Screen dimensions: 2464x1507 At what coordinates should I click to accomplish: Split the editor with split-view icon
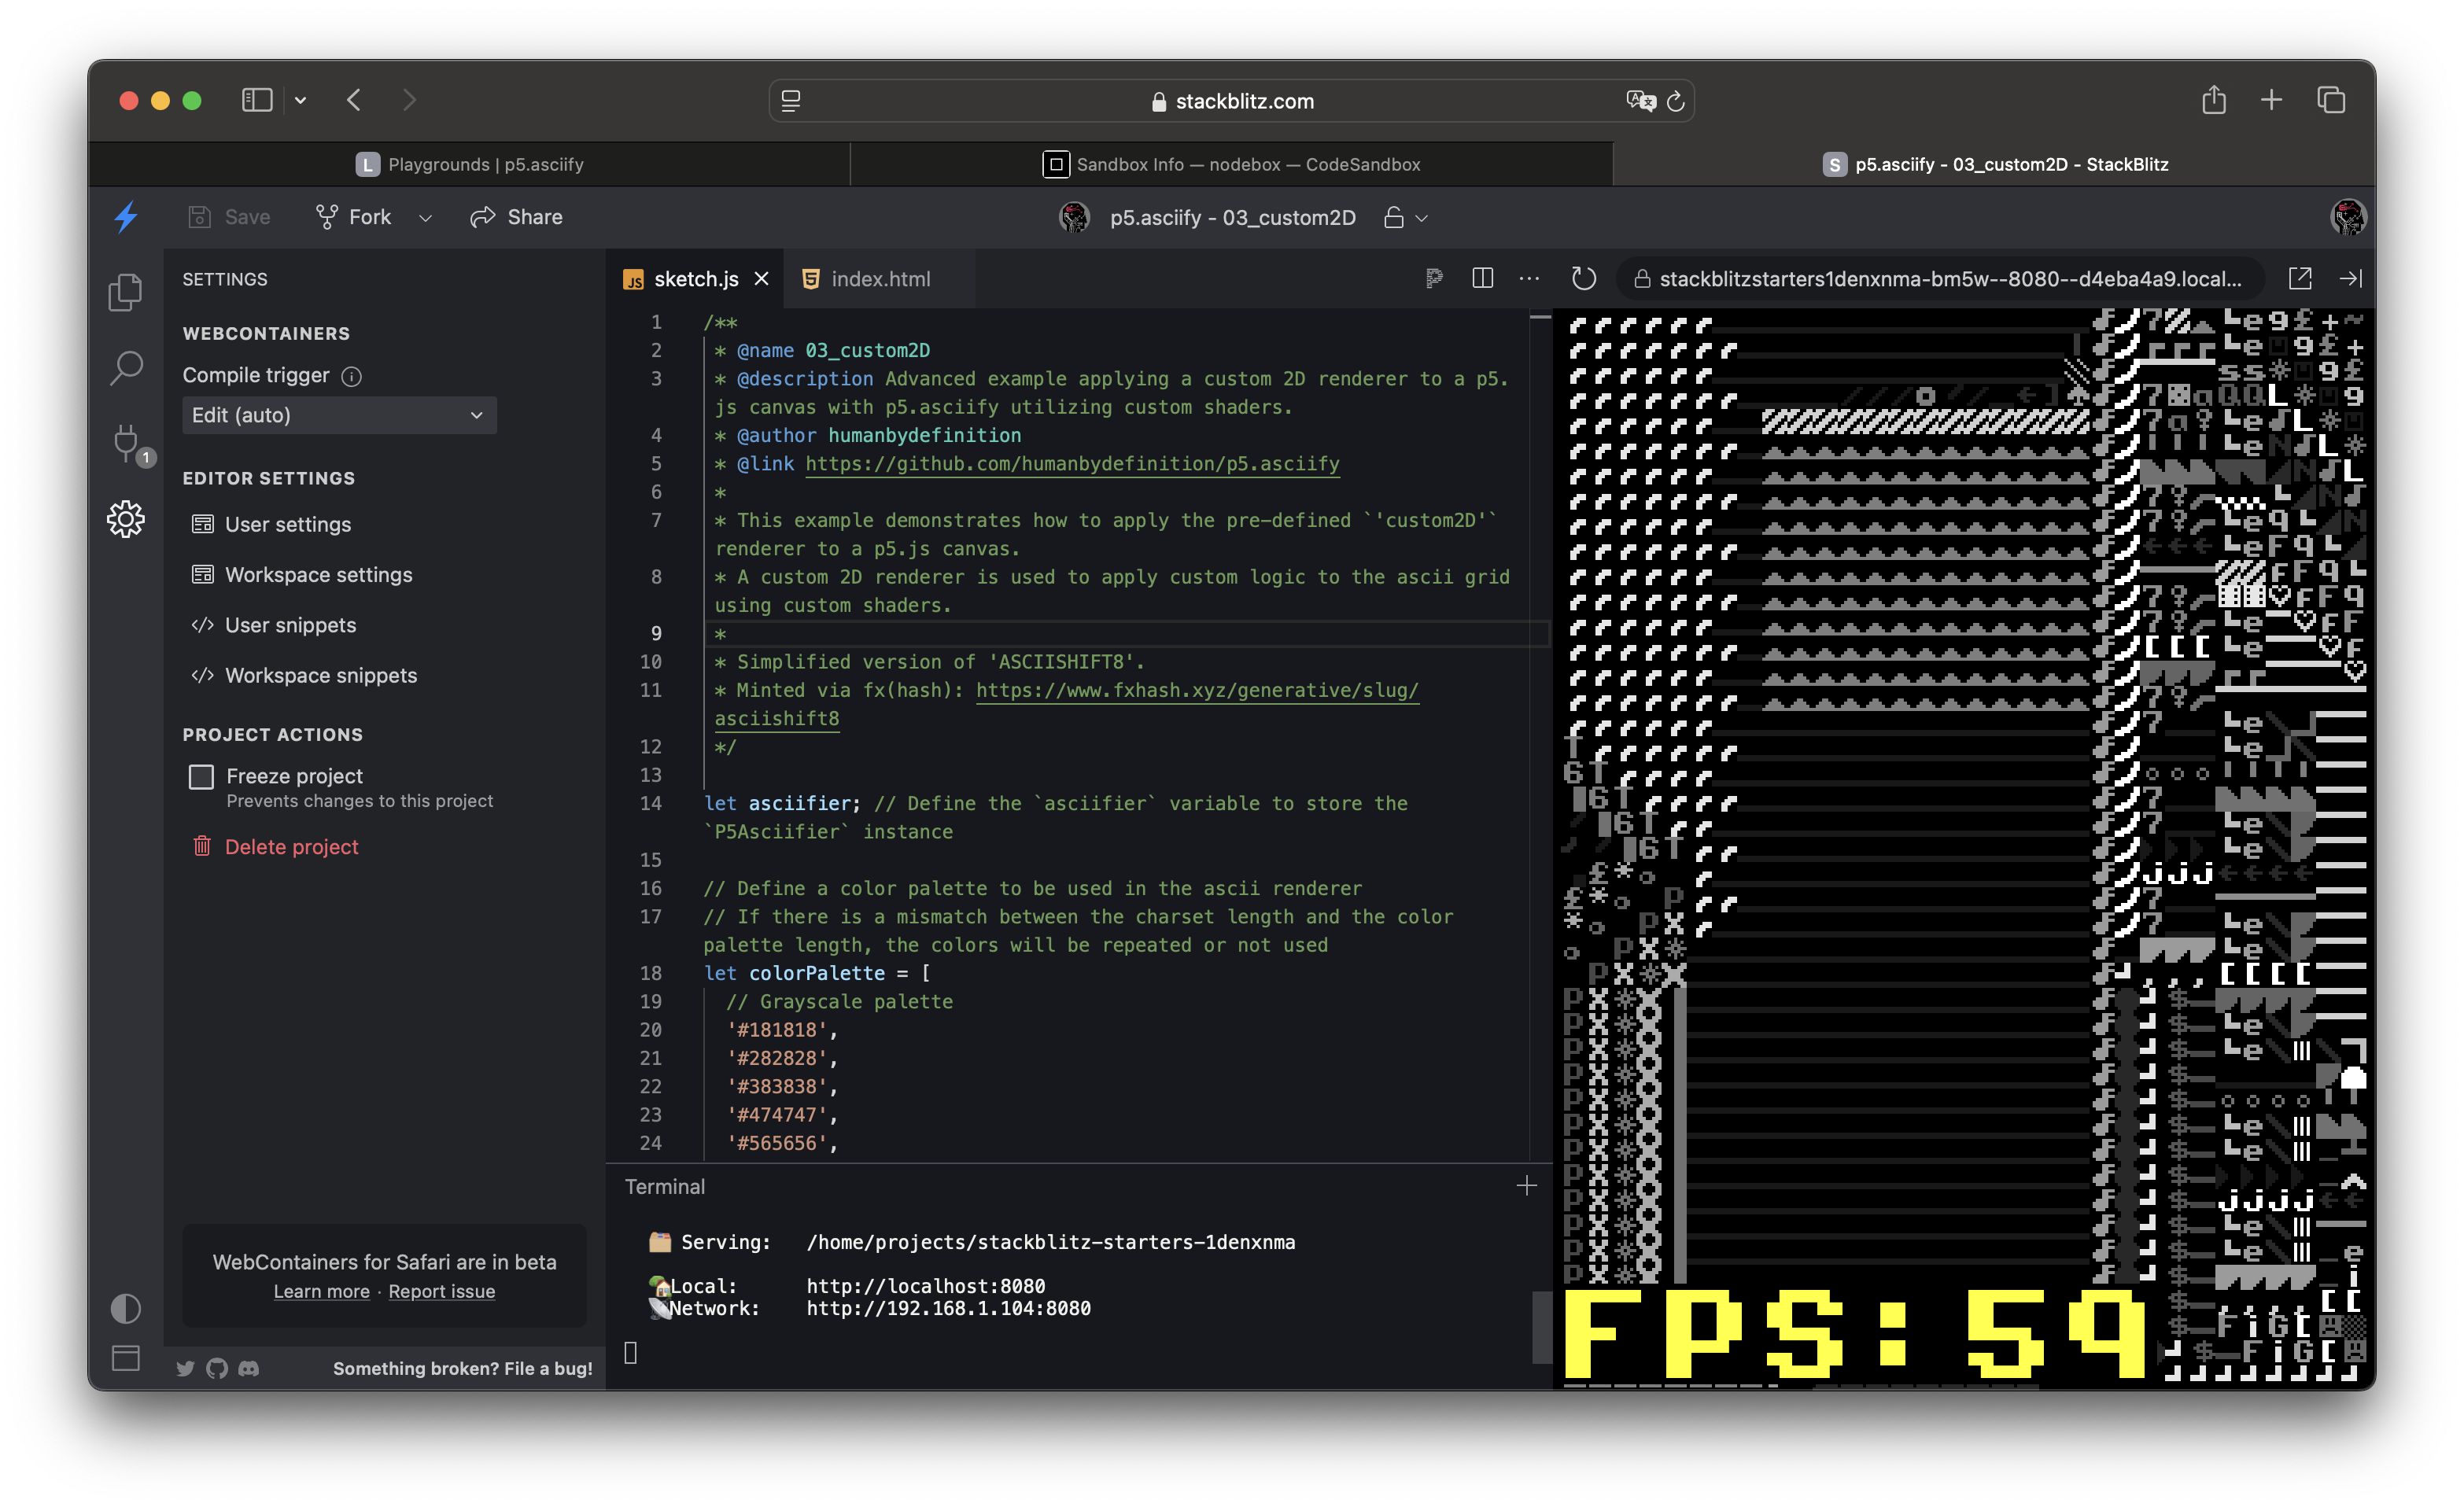click(x=1483, y=278)
